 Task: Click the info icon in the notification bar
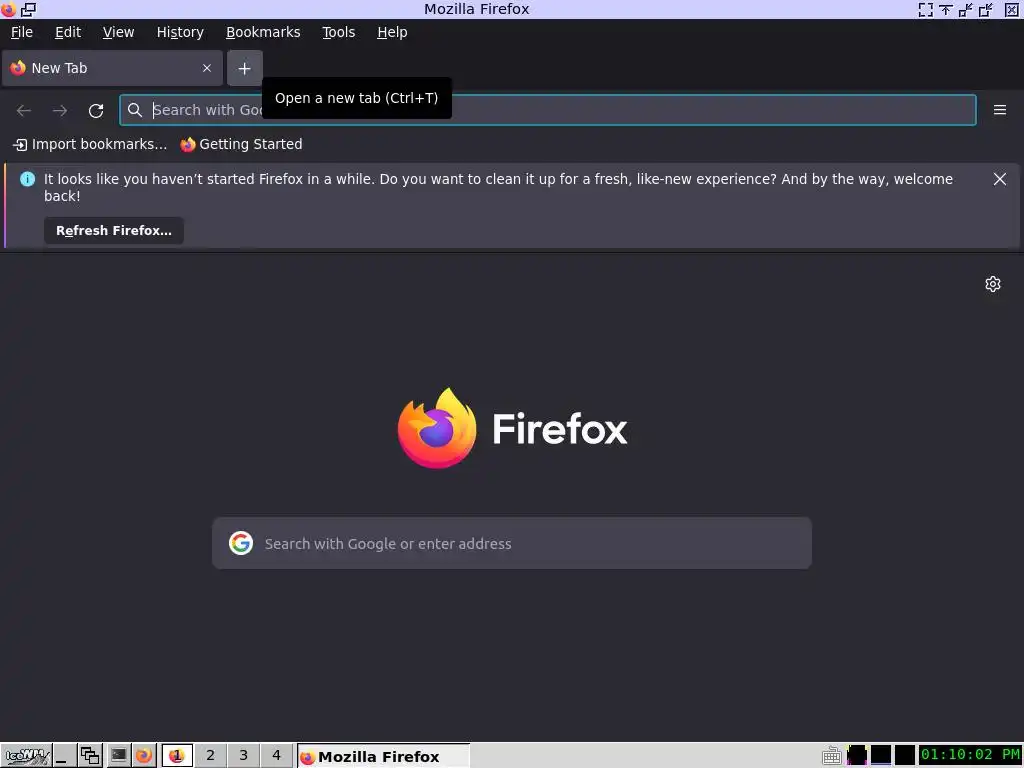pos(27,179)
